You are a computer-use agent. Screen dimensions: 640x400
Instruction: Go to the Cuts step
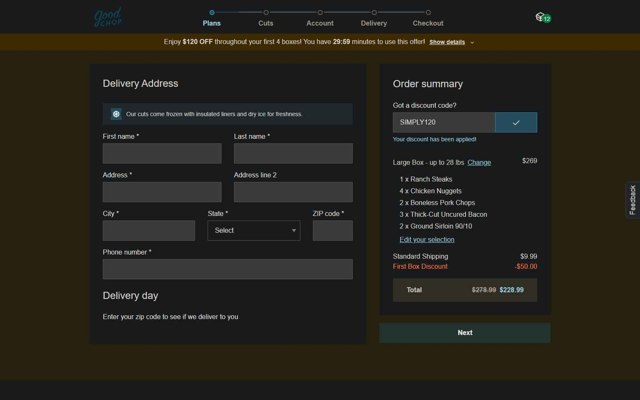click(266, 18)
